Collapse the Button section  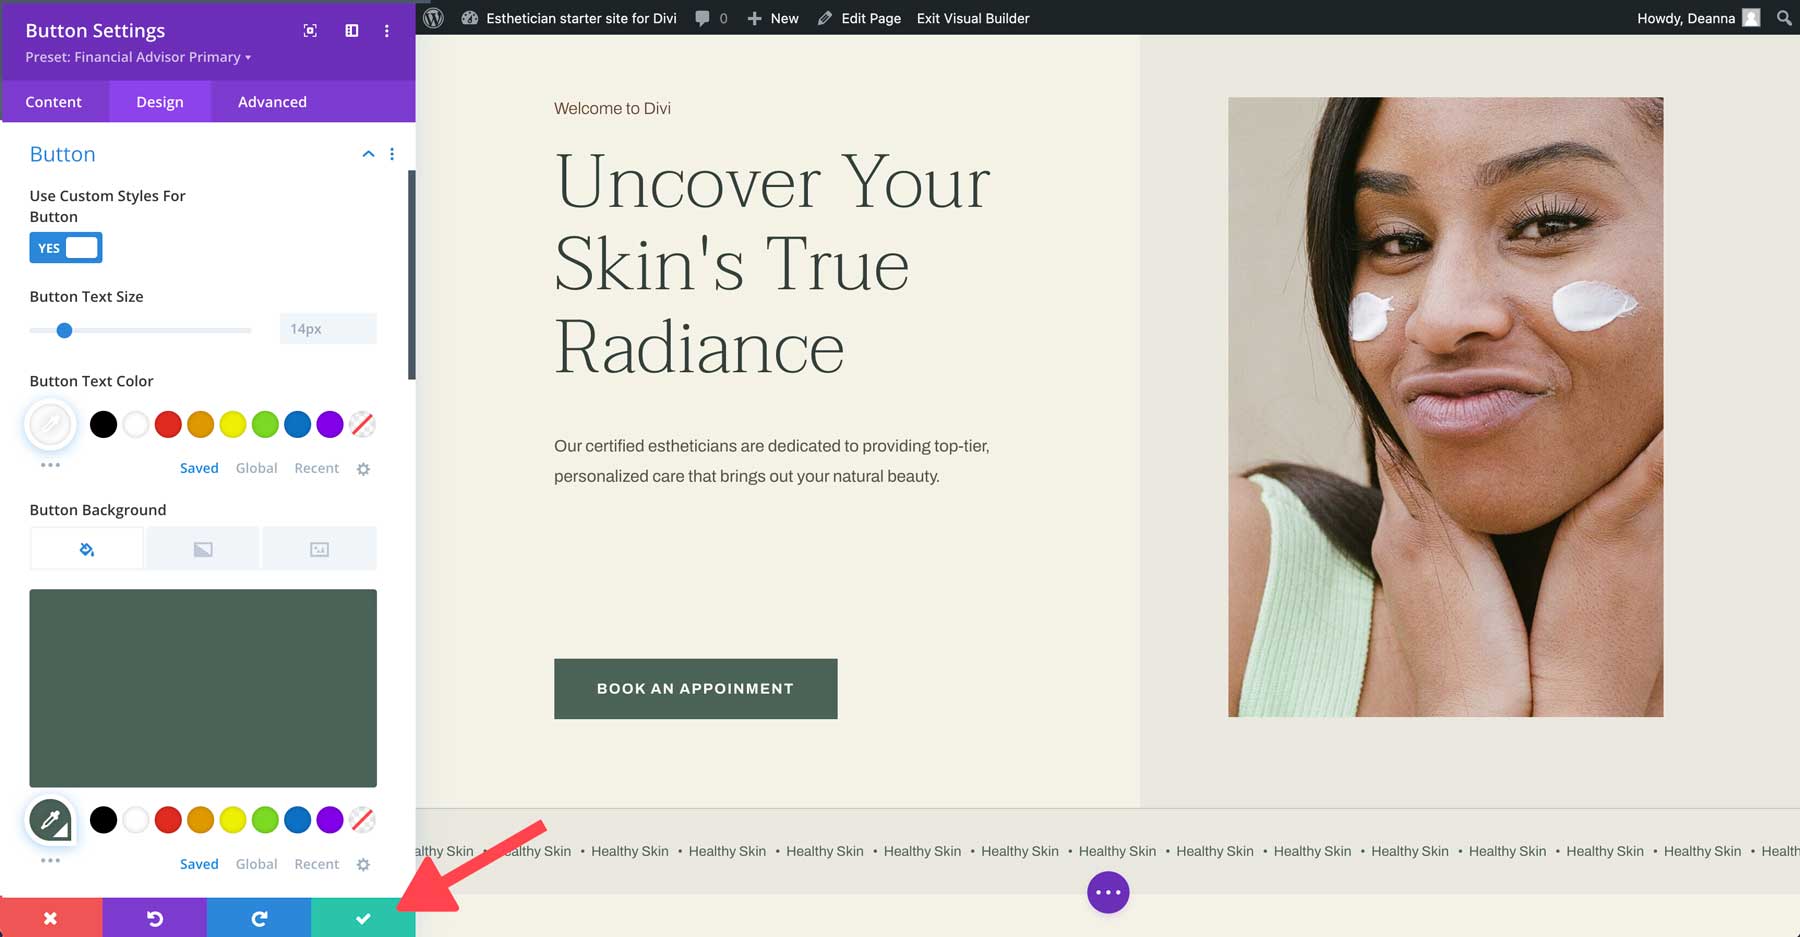(x=368, y=154)
